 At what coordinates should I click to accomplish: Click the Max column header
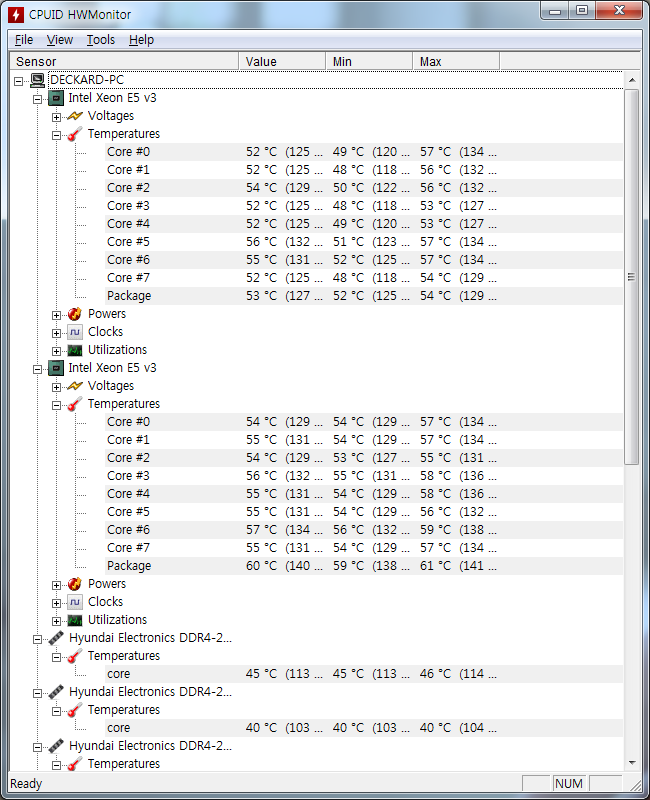point(456,61)
